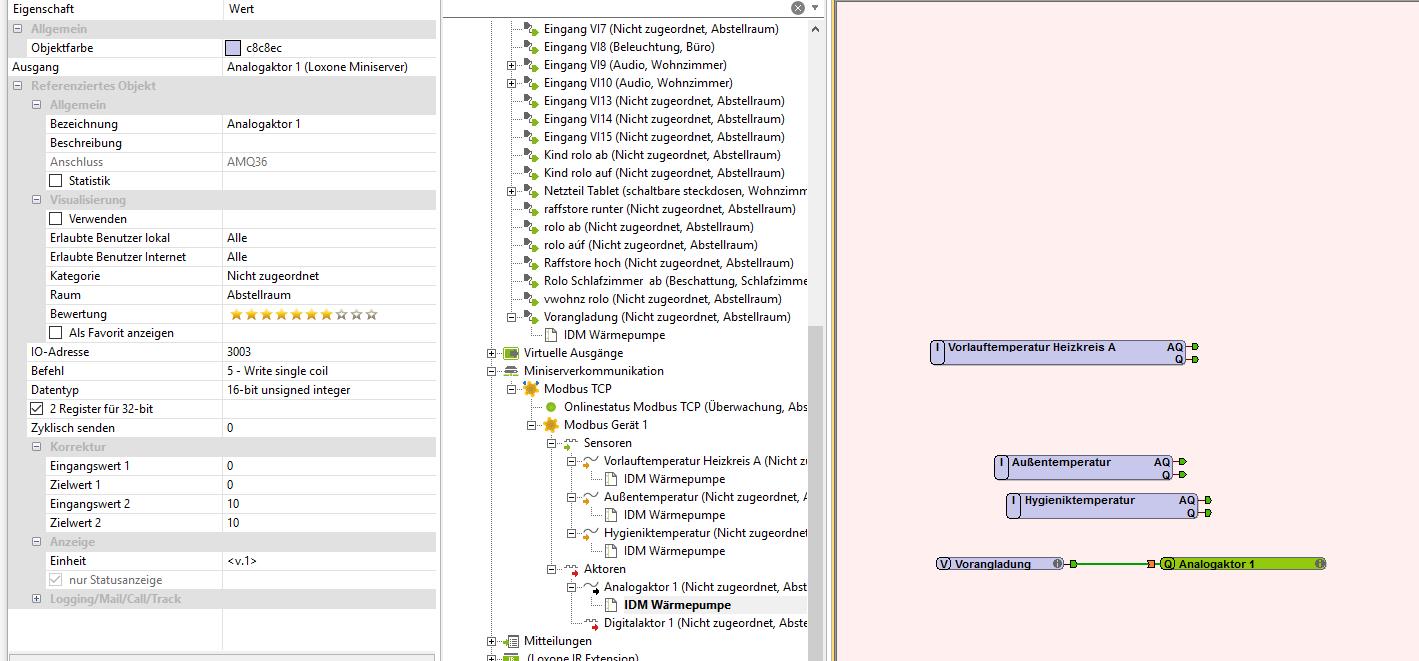Click the page icon under Vorangladung tree item
Screen dimensions: 1419x661
pos(551,335)
